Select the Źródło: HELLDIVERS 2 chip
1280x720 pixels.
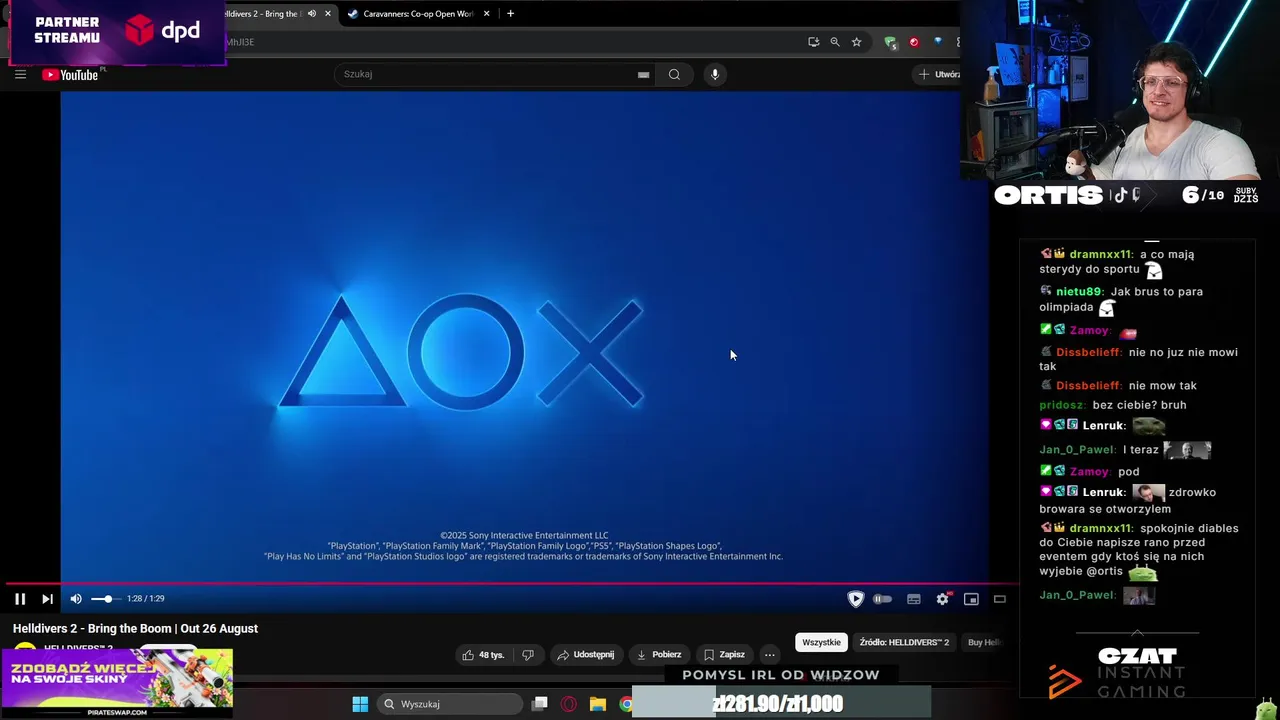pos(904,642)
